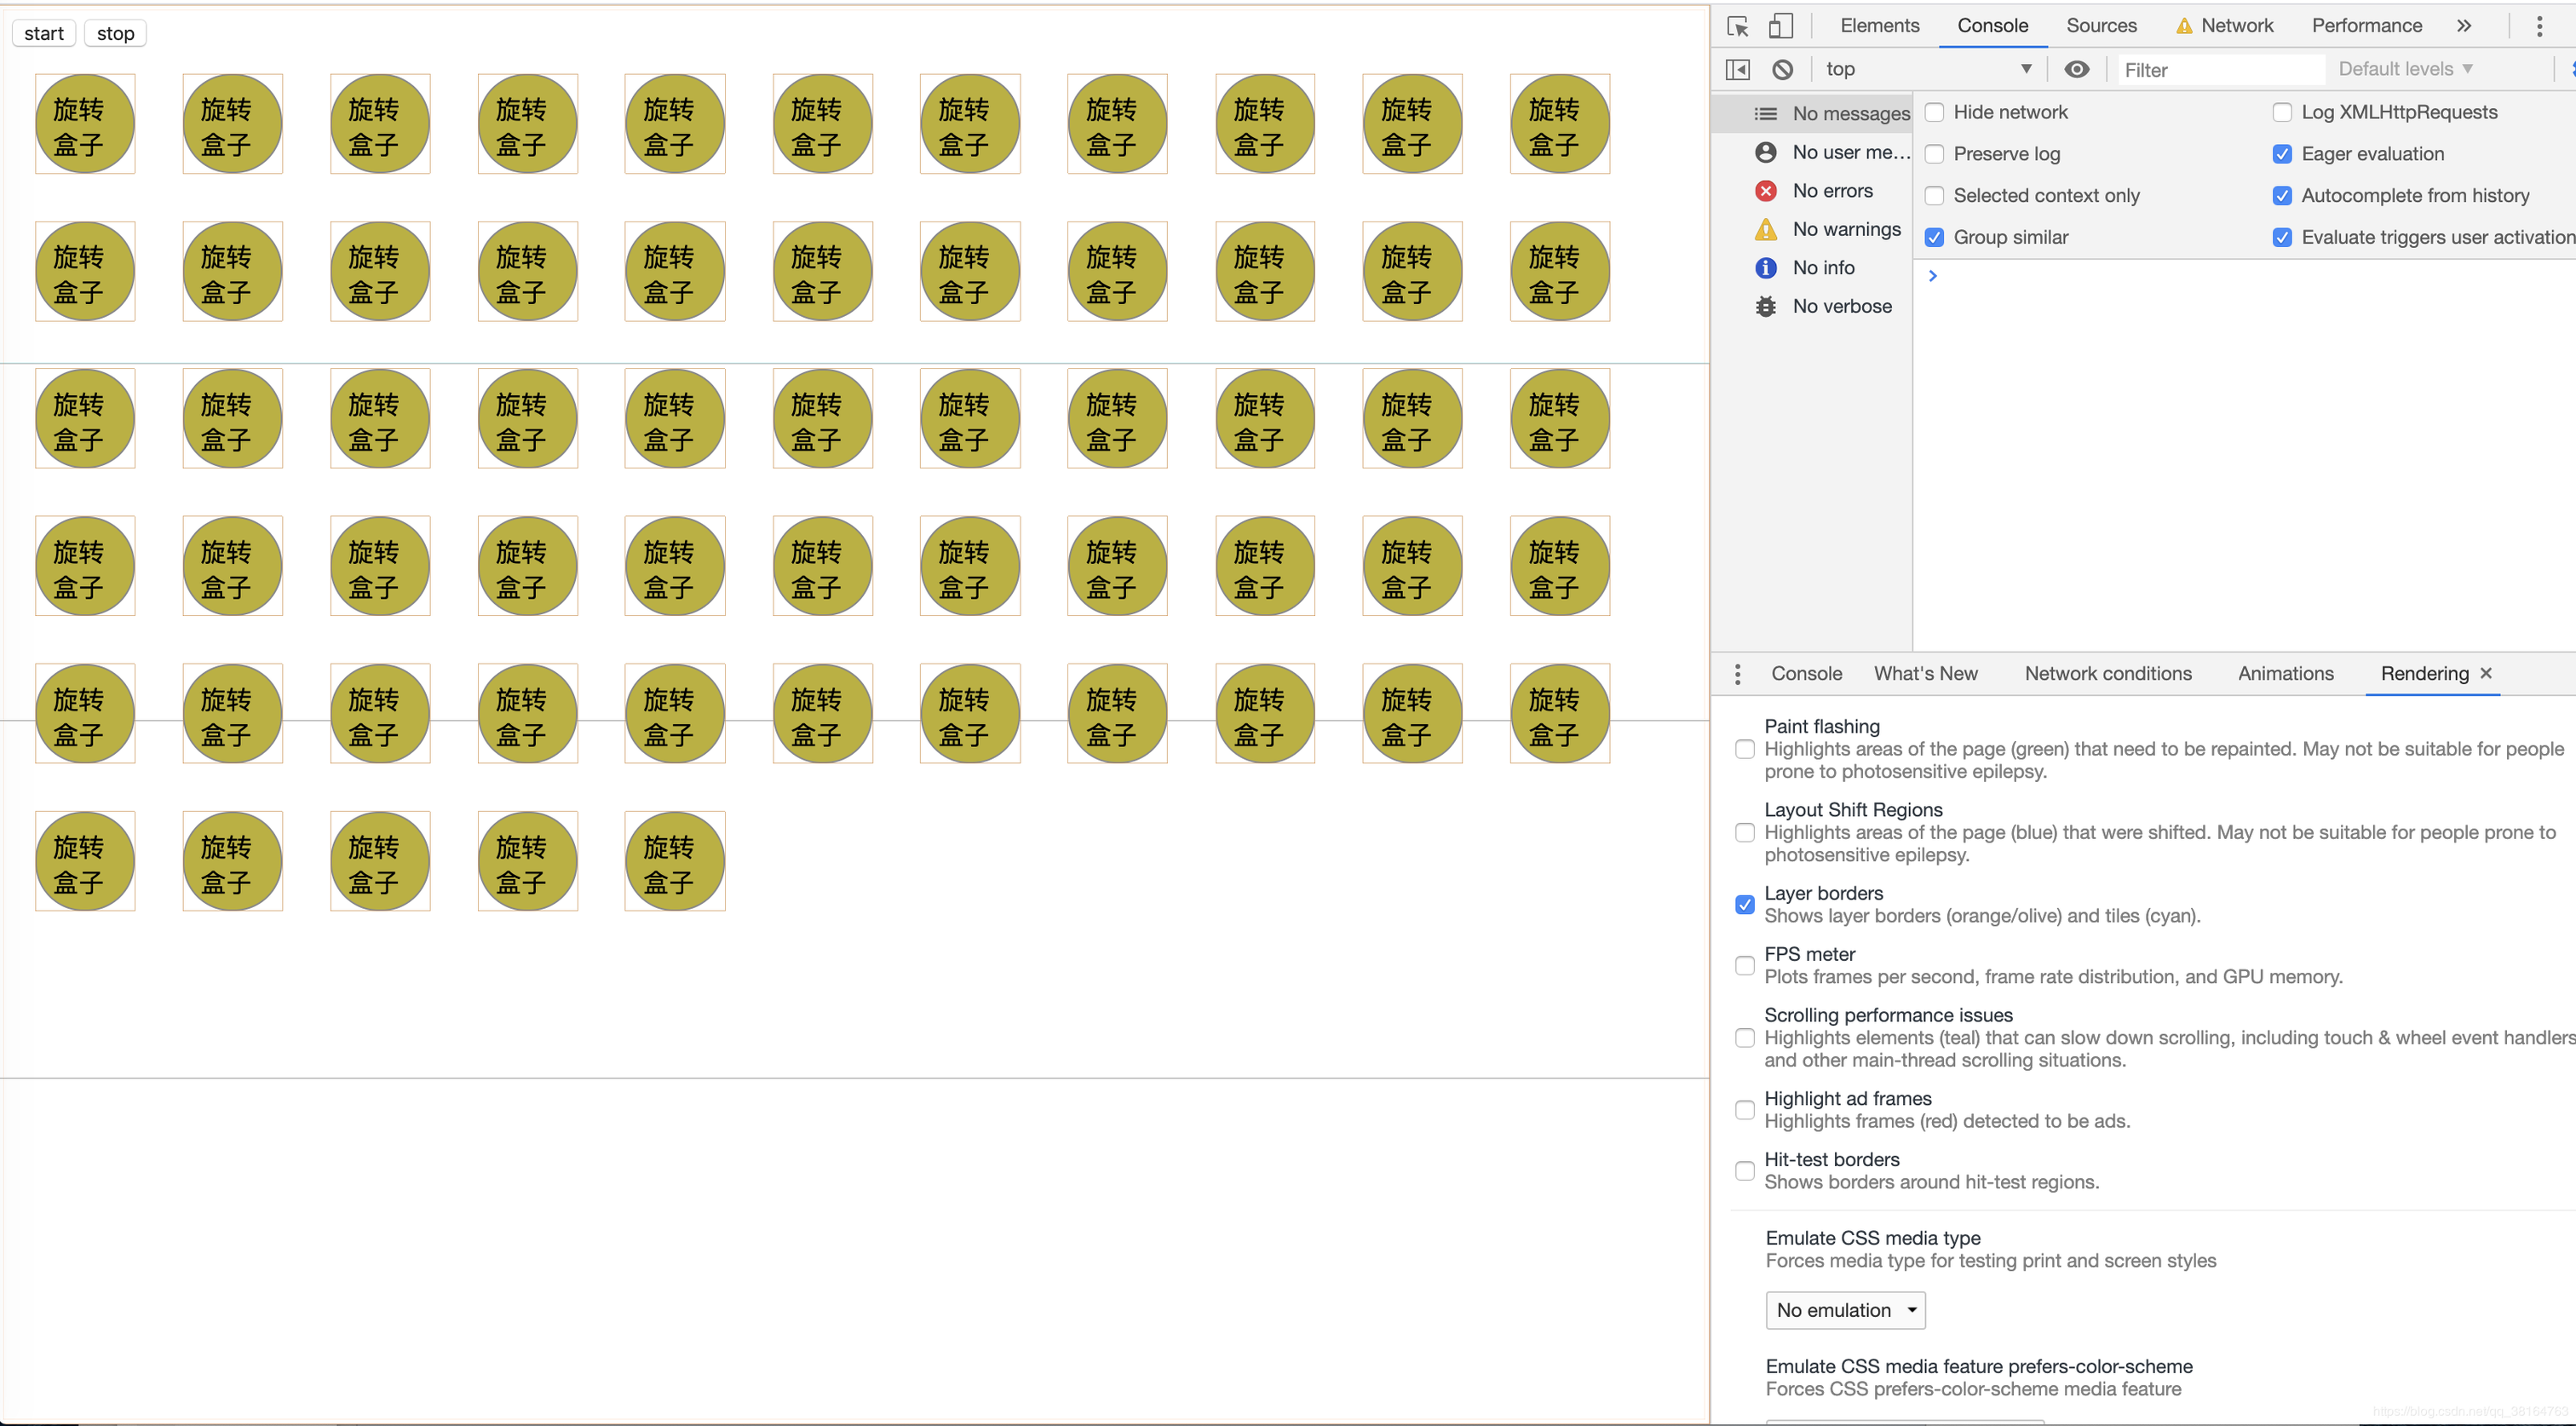The width and height of the screenshot is (2576, 1426).
Task: Enable the Paint flashing checkbox
Action: point(1744,750)
